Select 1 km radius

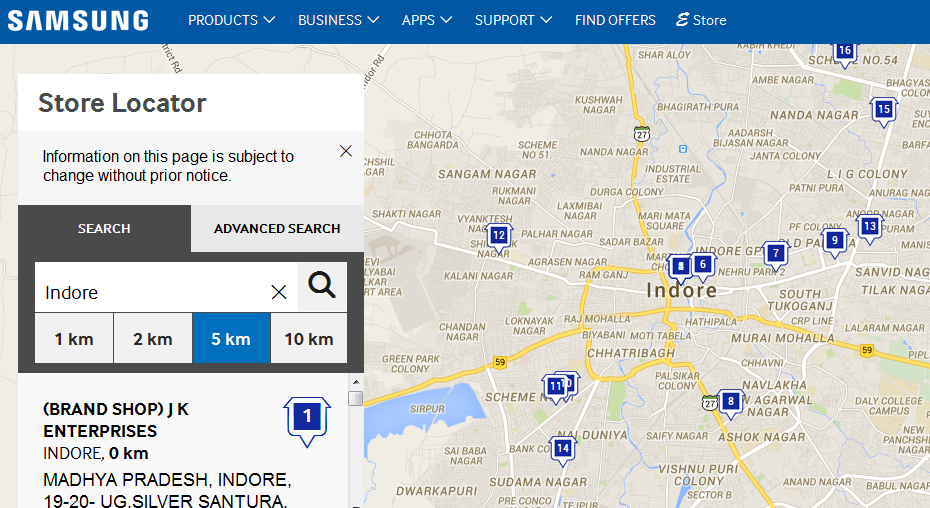pos(74,339)
